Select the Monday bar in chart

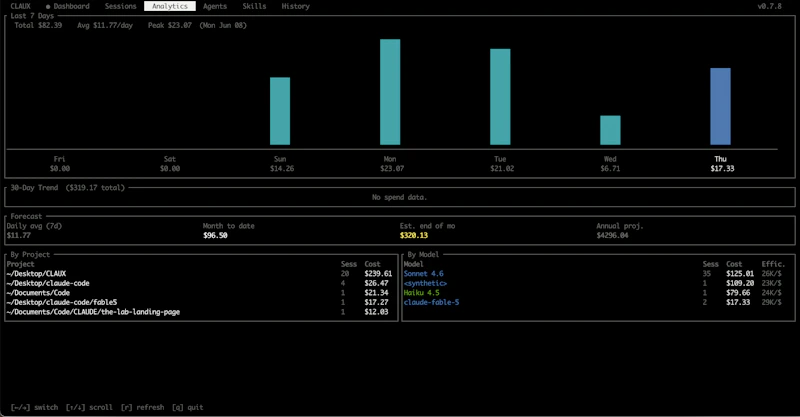coord(390,92)
